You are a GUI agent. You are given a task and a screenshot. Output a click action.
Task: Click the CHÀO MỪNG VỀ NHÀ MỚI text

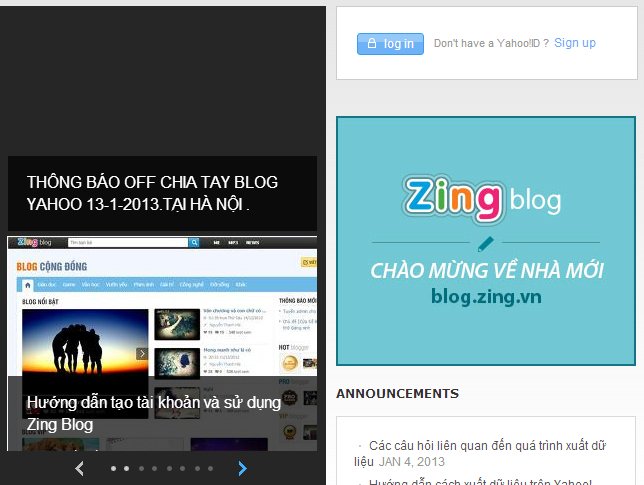click(486, 270)
